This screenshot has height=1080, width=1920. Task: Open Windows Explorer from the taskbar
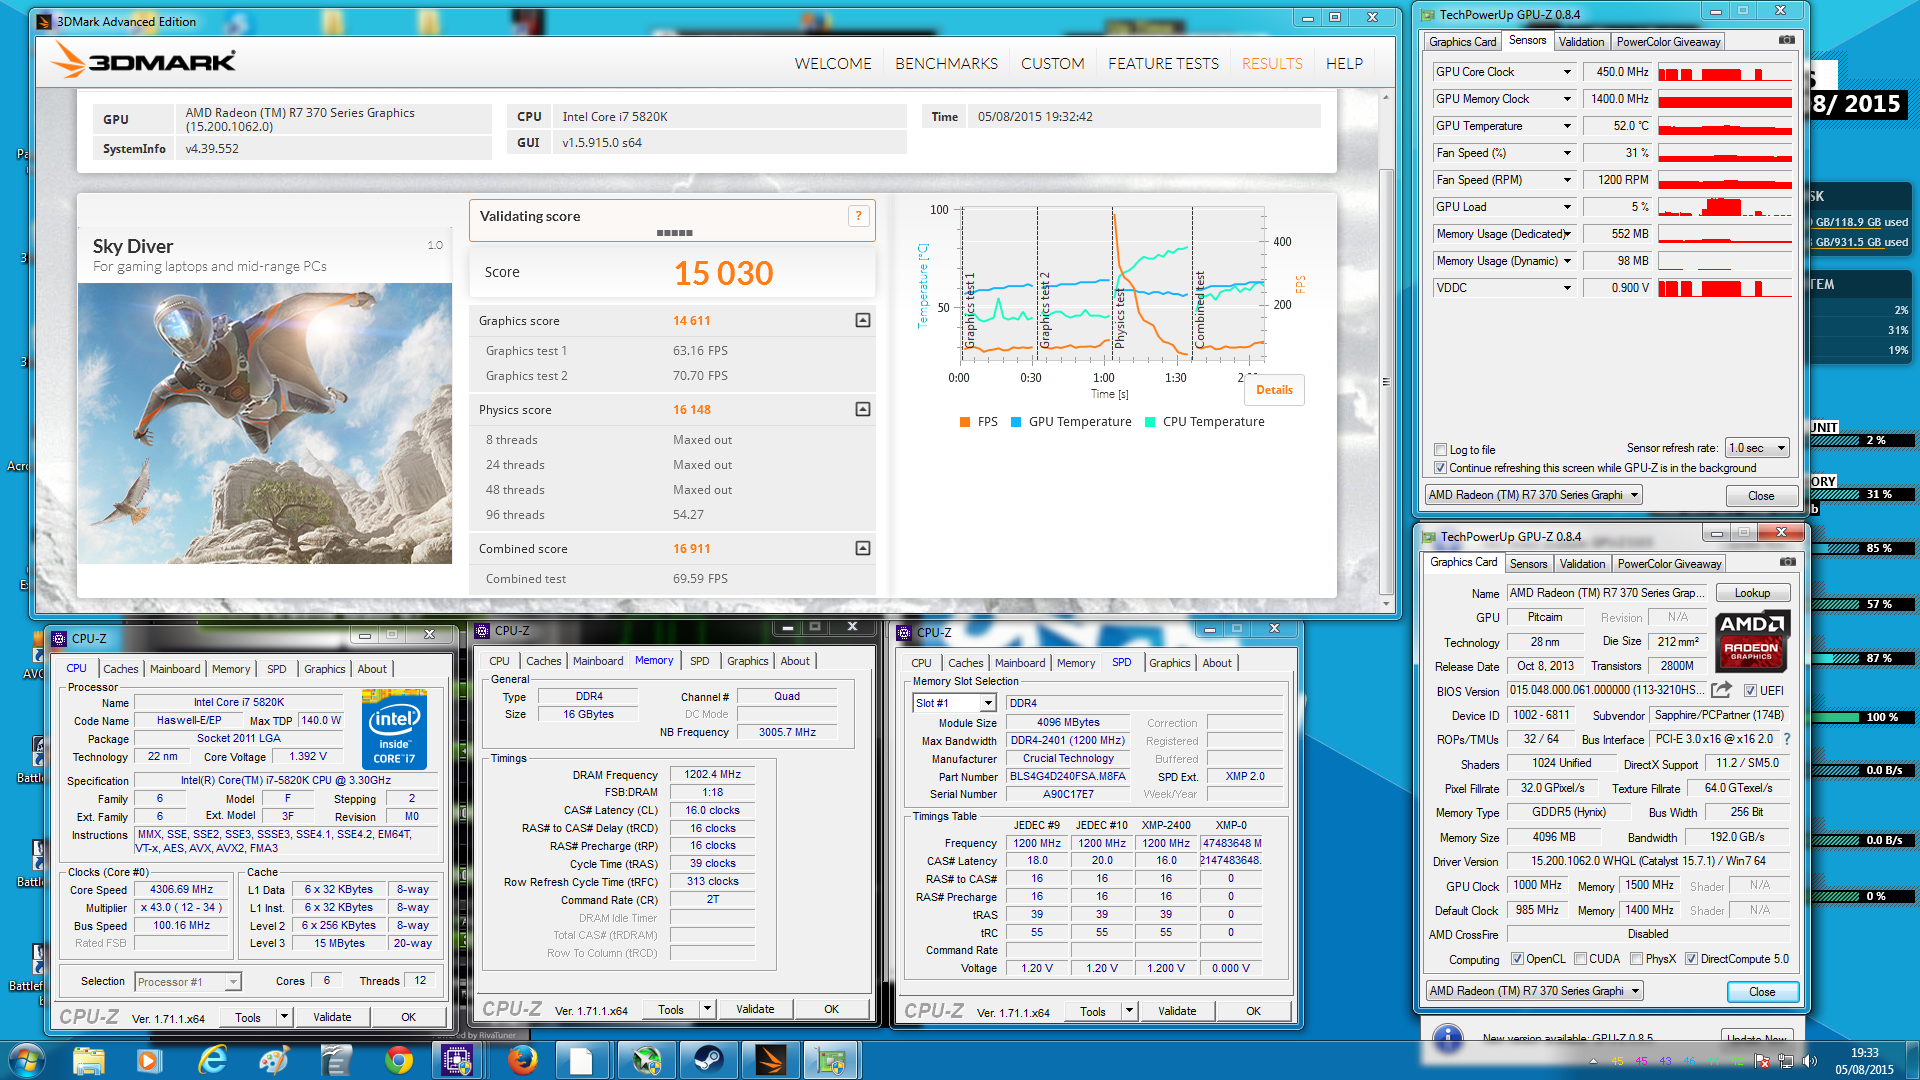pos(88,1060)
